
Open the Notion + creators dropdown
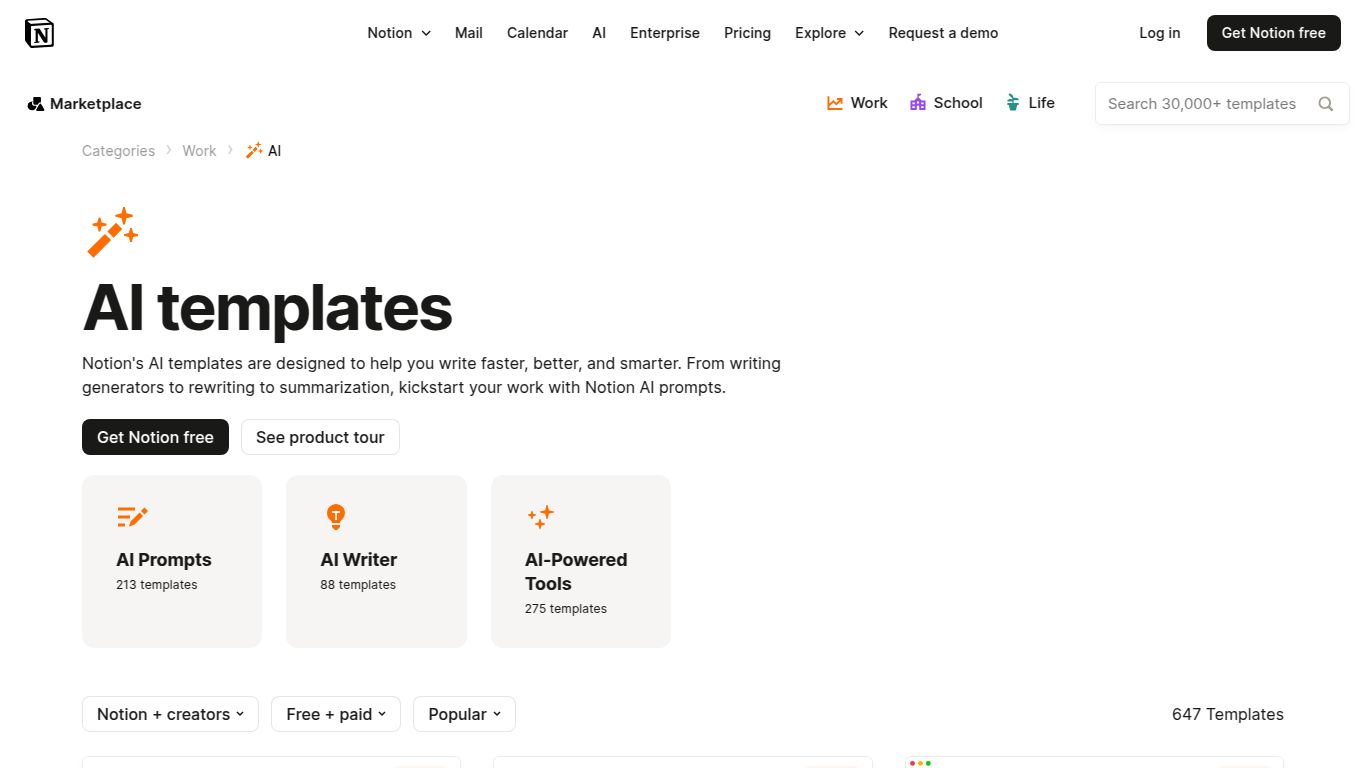click(170, 714)
